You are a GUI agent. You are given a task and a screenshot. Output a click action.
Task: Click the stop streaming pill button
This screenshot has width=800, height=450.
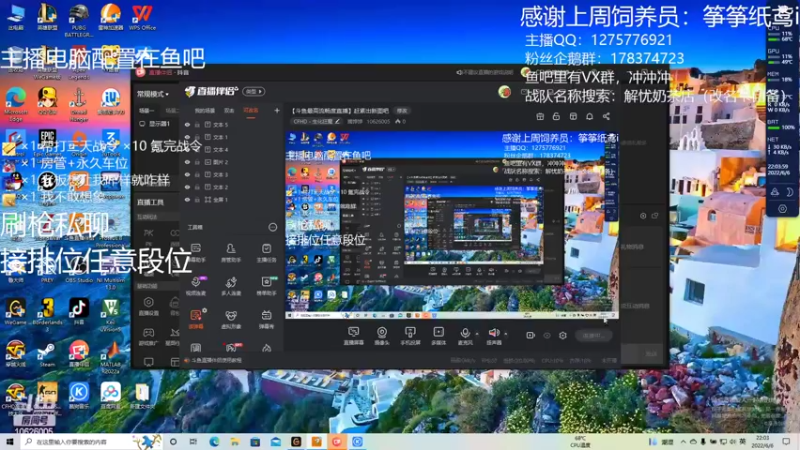click(593, 335)
